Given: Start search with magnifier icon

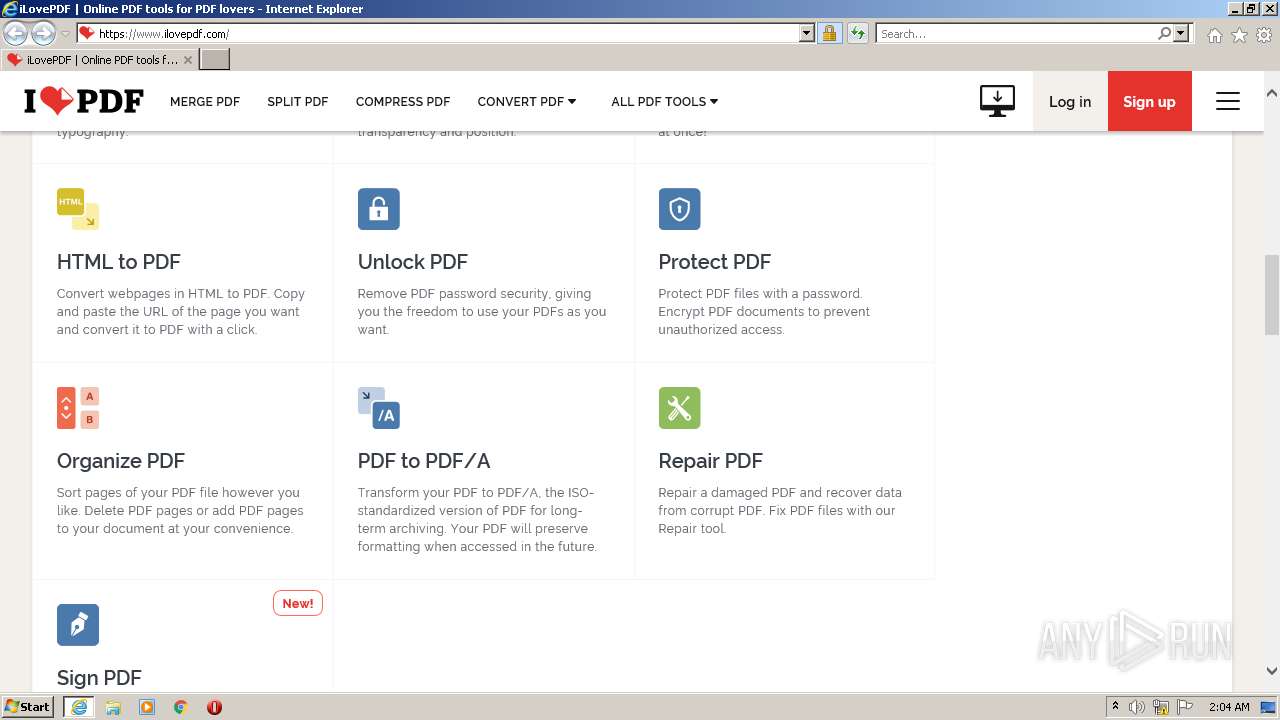Looking at the screenshot, I should 1164,33.
